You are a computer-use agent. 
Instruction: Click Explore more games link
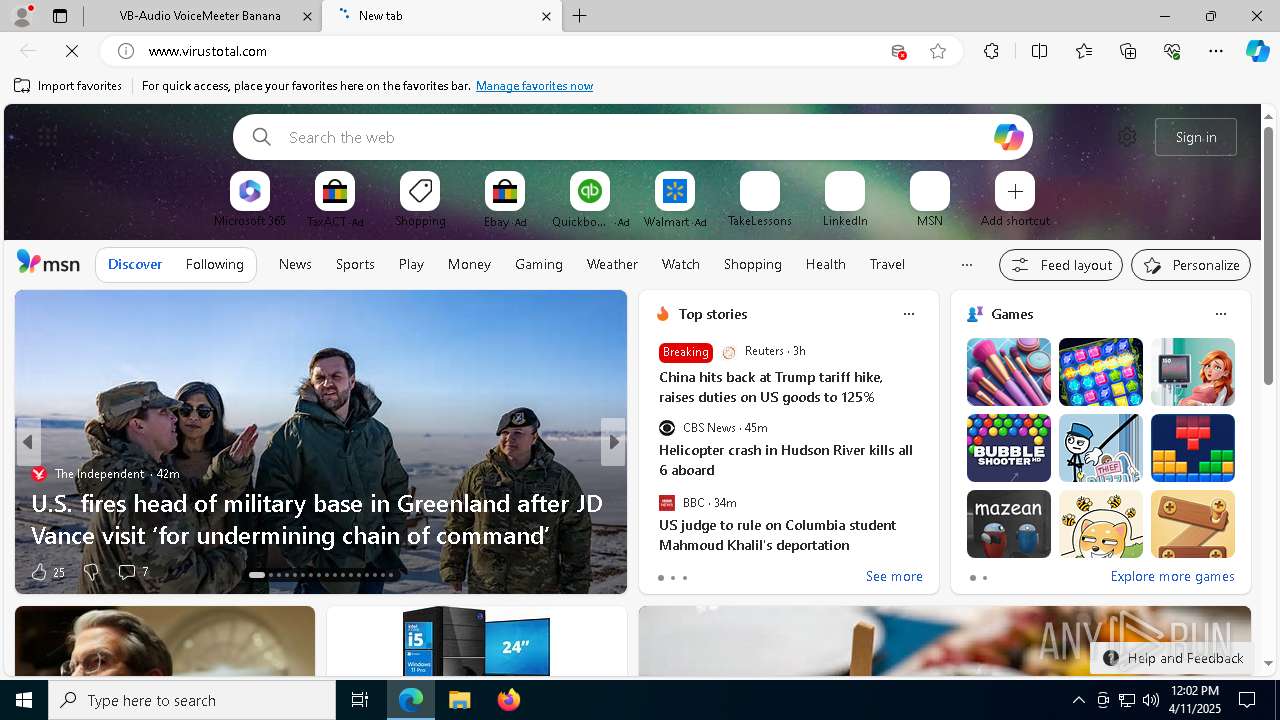pos(1172,576)
